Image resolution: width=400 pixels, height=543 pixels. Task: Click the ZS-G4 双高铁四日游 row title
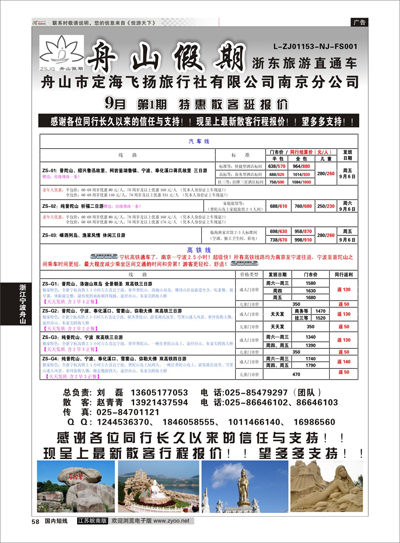[114, 359]
